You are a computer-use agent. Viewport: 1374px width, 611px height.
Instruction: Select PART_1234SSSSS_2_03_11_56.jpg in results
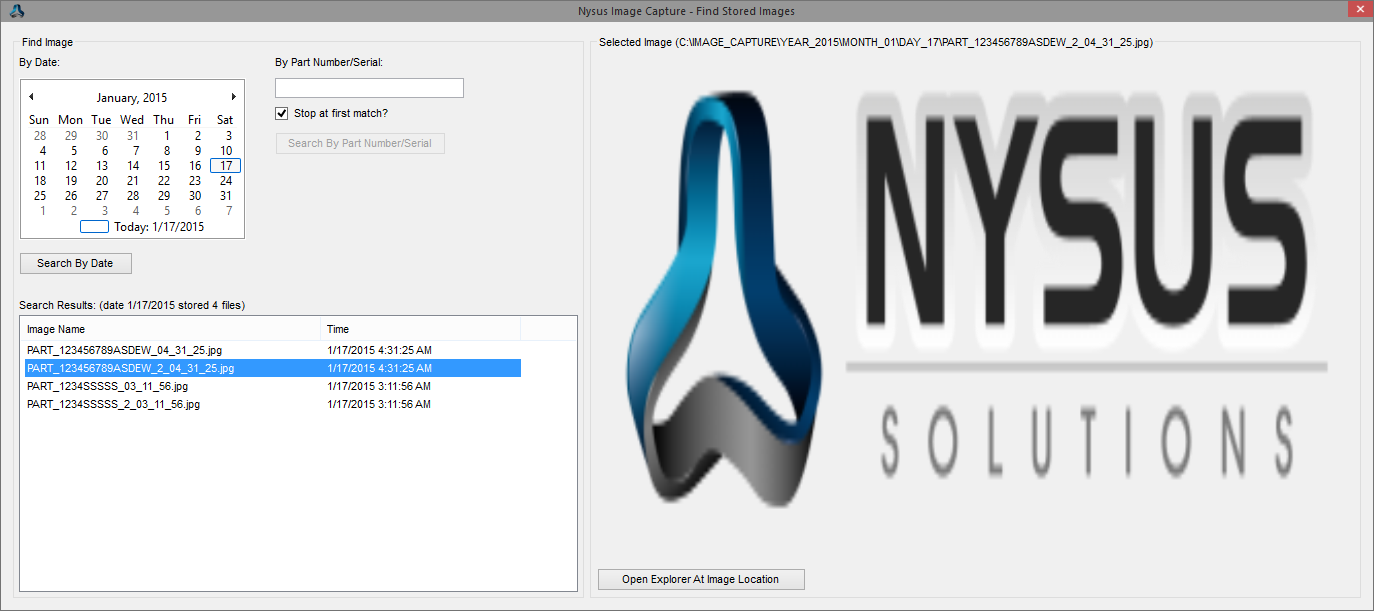pos(113,404)
